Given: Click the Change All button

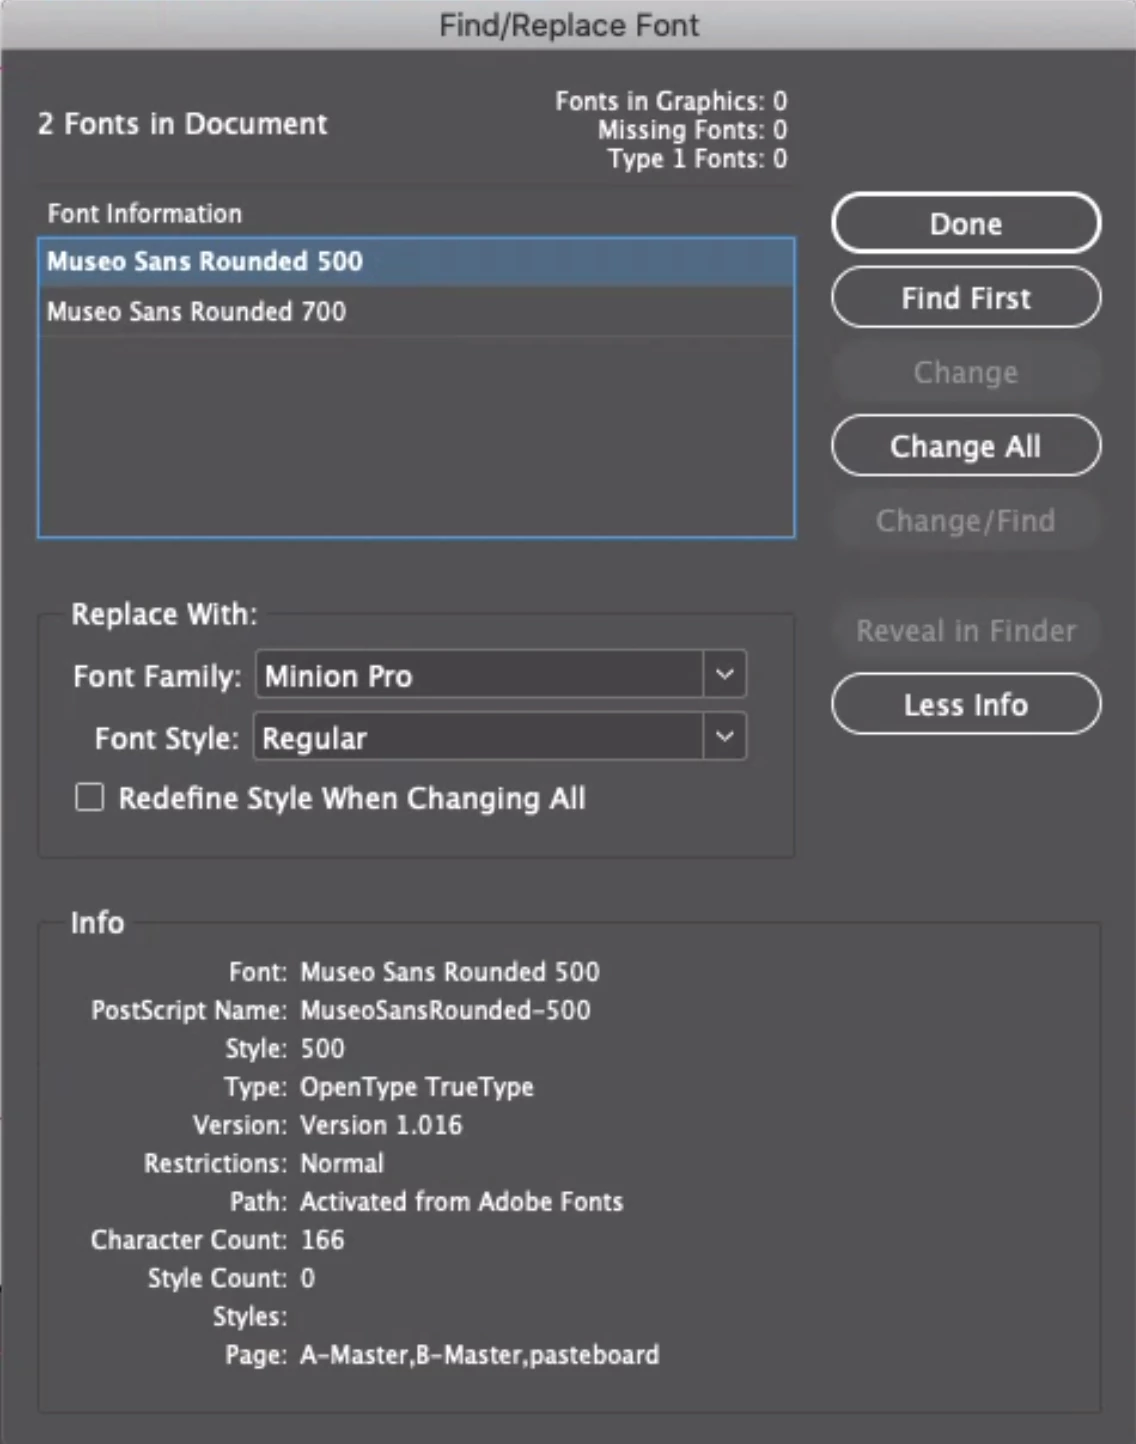Looking at the screenshot, I should [965, 445].
